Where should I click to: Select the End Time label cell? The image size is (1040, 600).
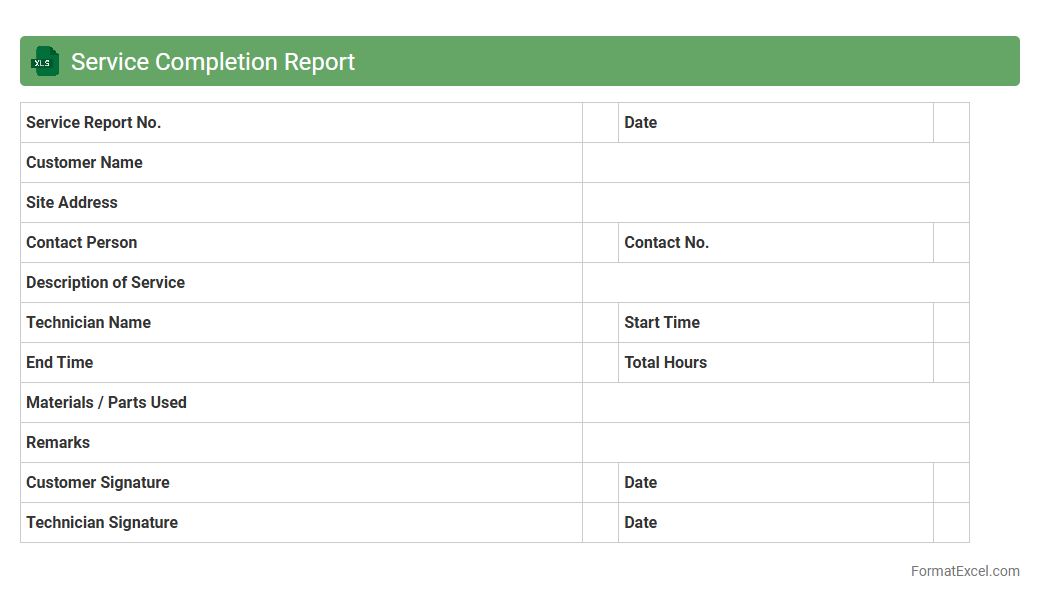pyautogui.click(x=300, y=362)
